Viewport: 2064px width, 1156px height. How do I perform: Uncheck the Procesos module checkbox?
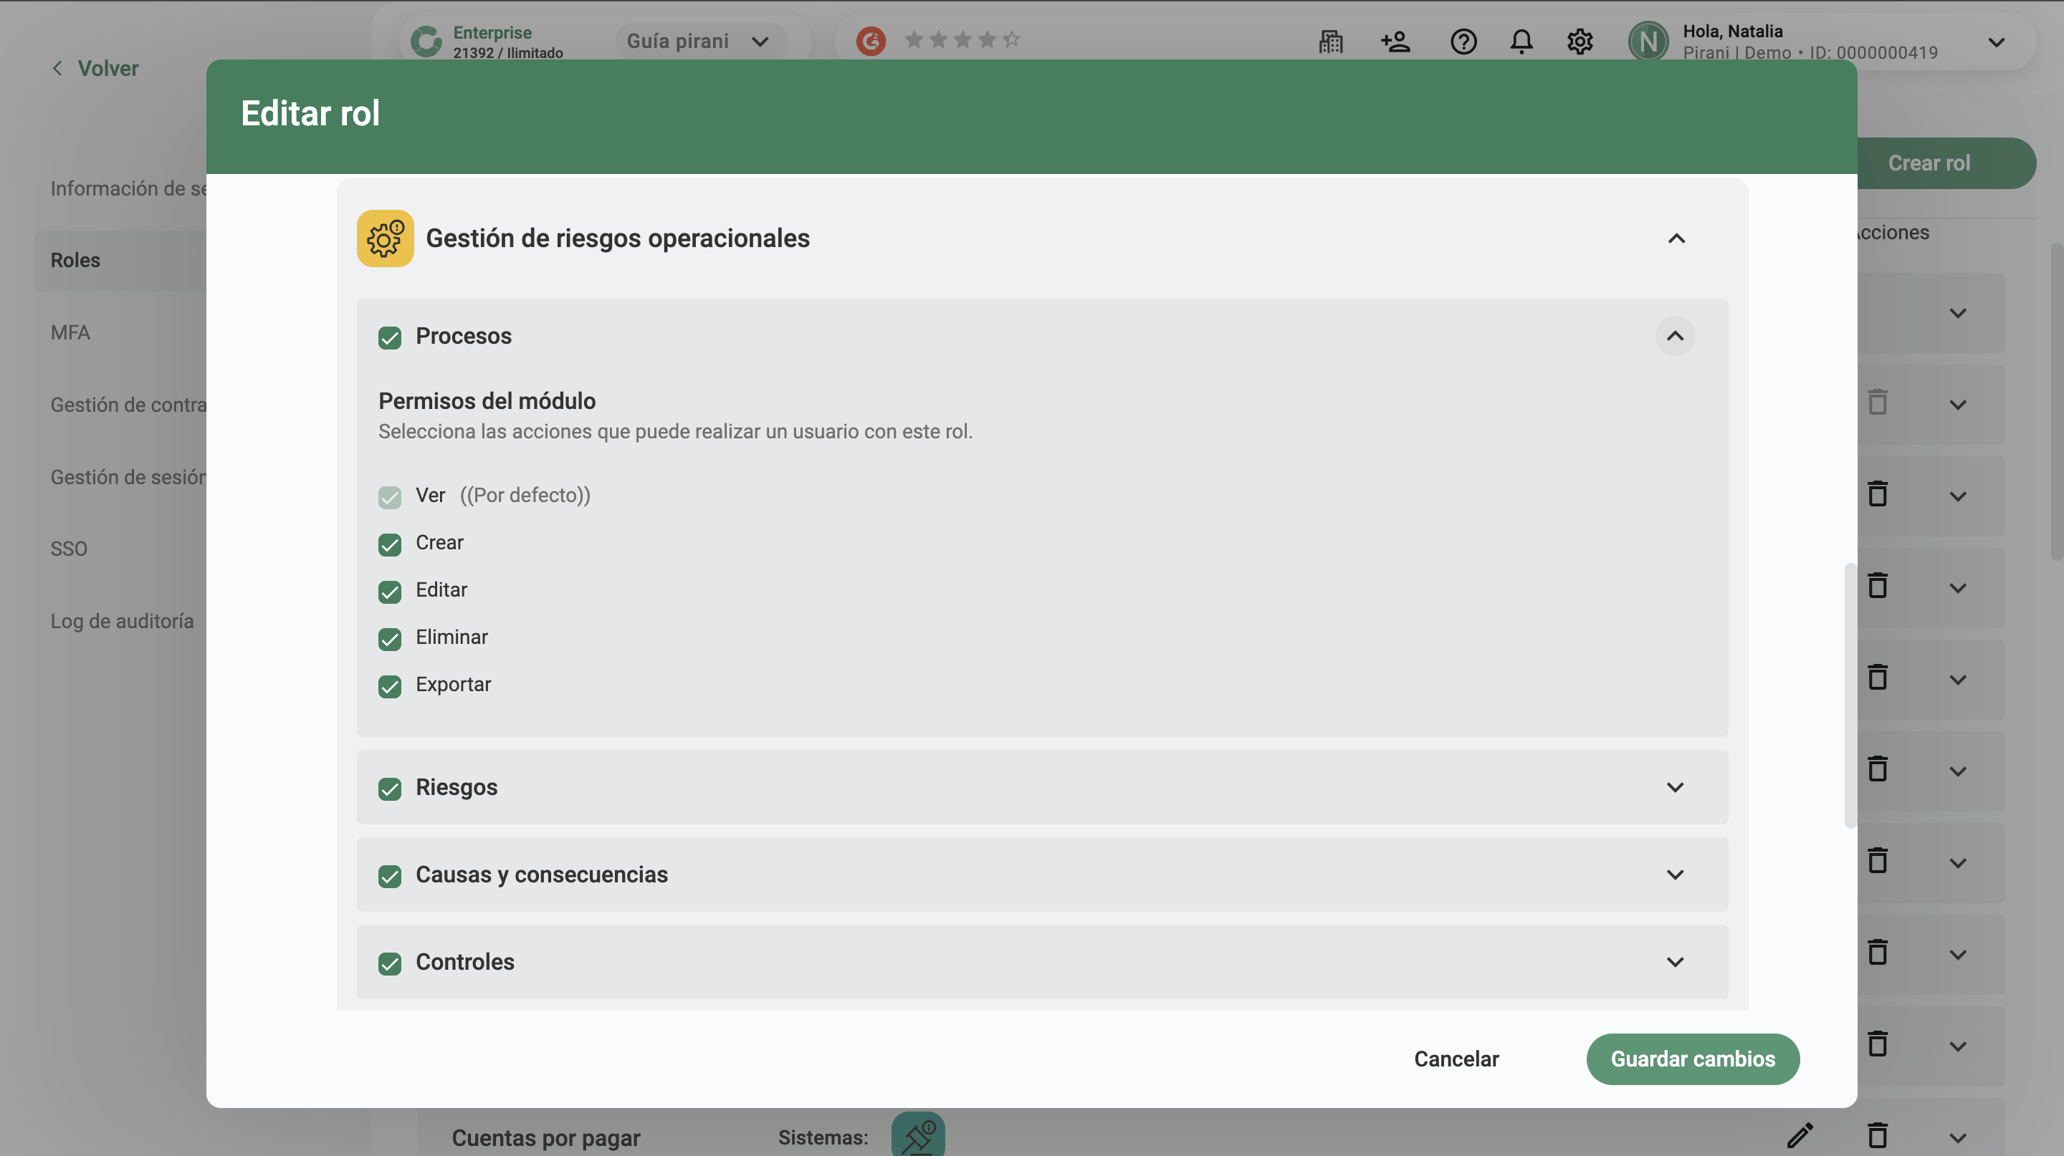pos(390,337)
